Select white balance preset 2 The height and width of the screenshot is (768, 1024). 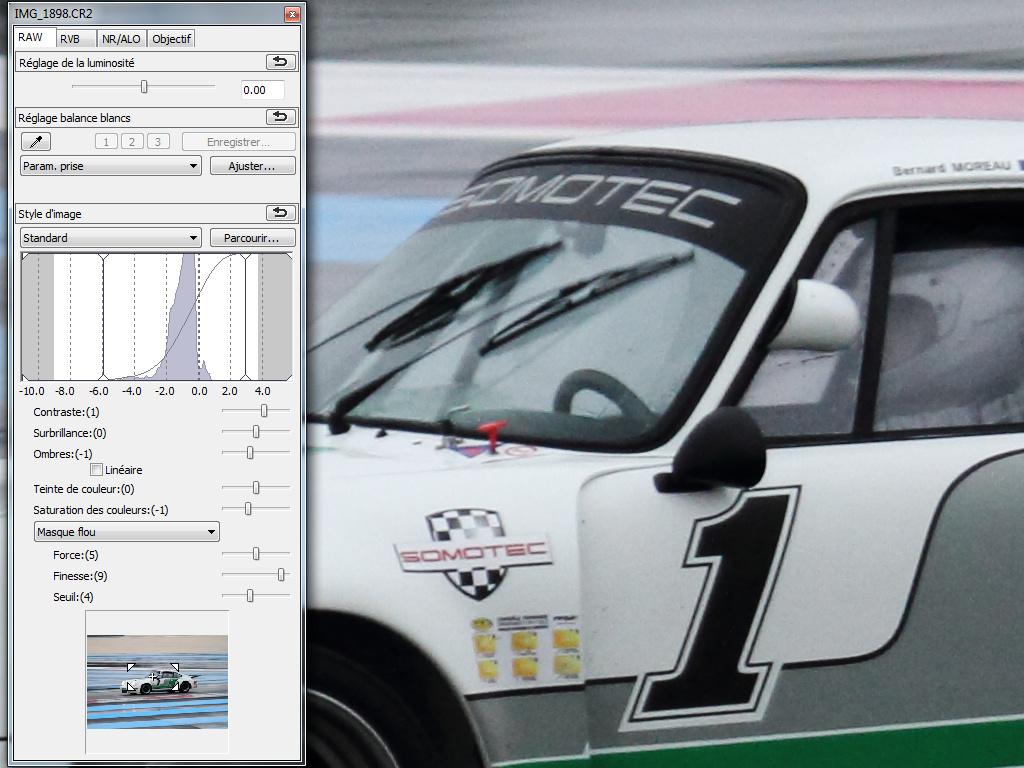(x=132, y=142)
